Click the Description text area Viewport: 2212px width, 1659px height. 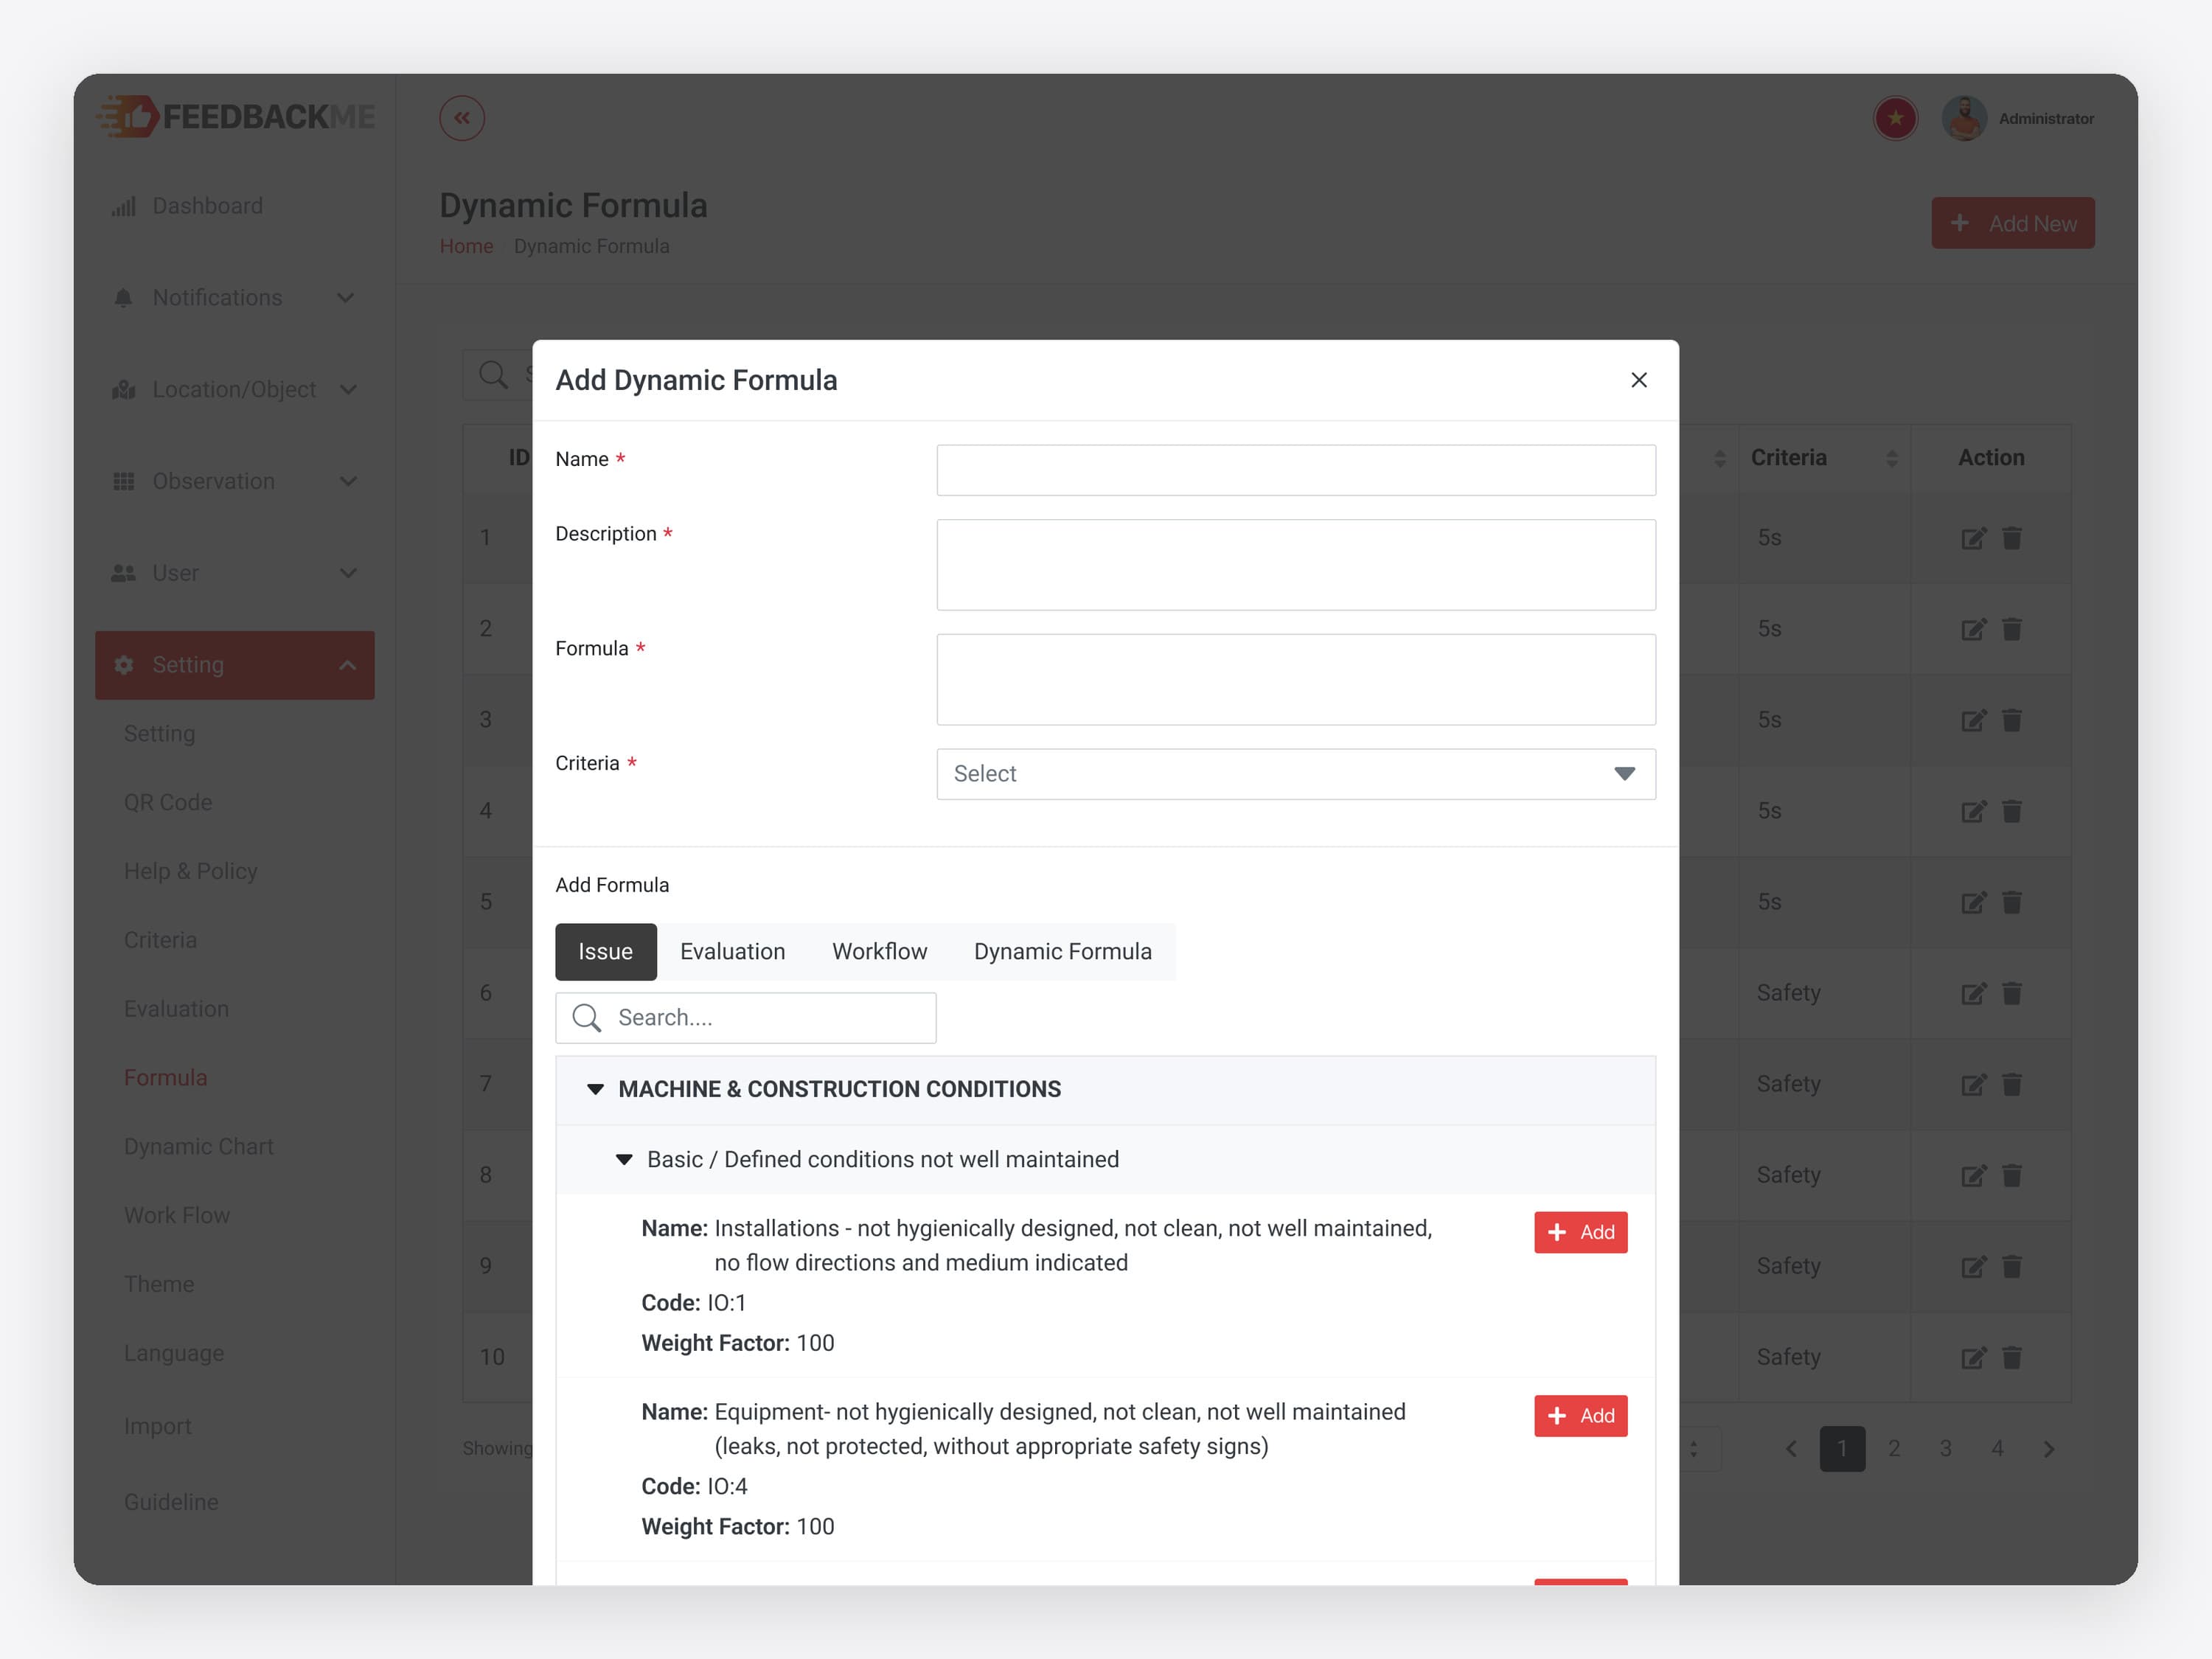click(1295, 565)
